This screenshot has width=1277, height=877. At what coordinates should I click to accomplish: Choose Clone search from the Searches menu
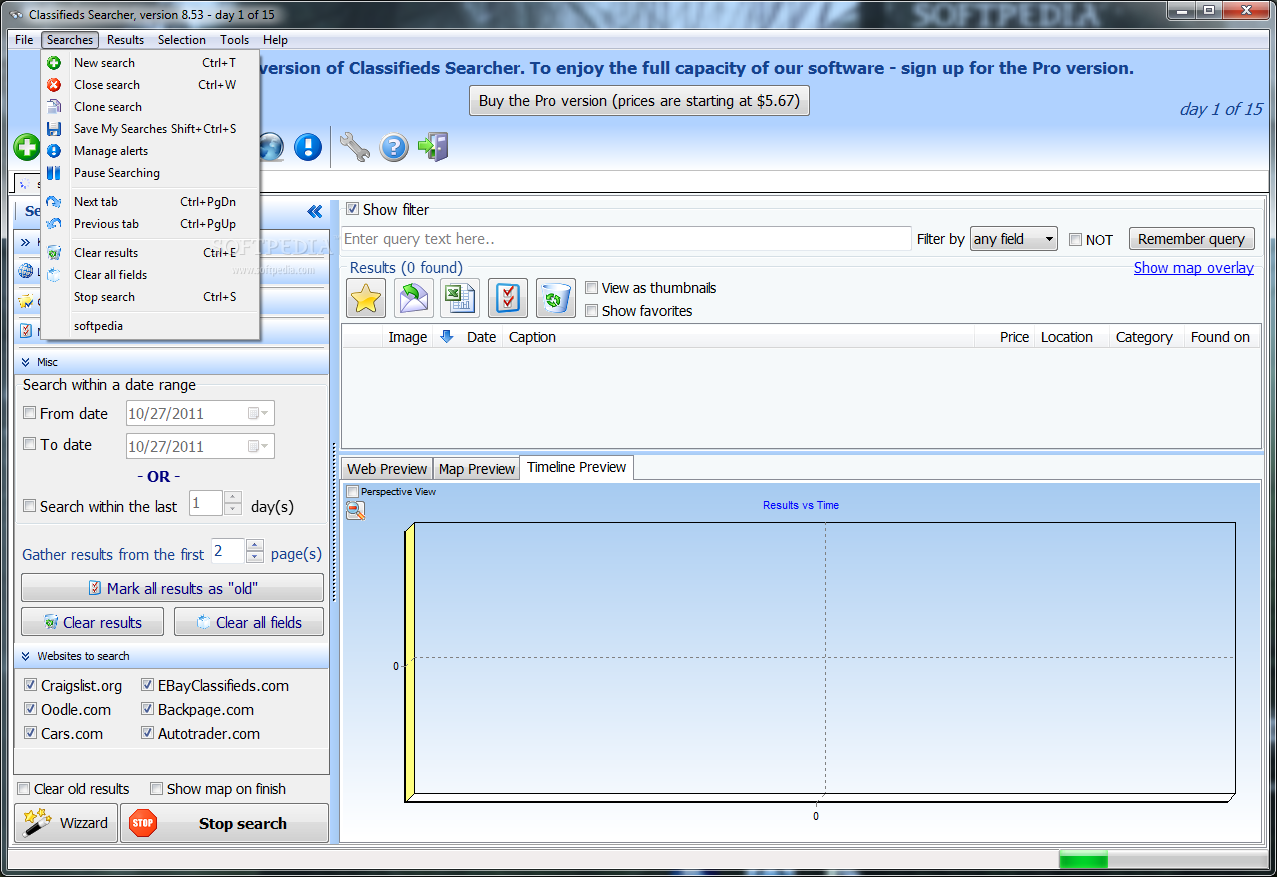(150, 107)
